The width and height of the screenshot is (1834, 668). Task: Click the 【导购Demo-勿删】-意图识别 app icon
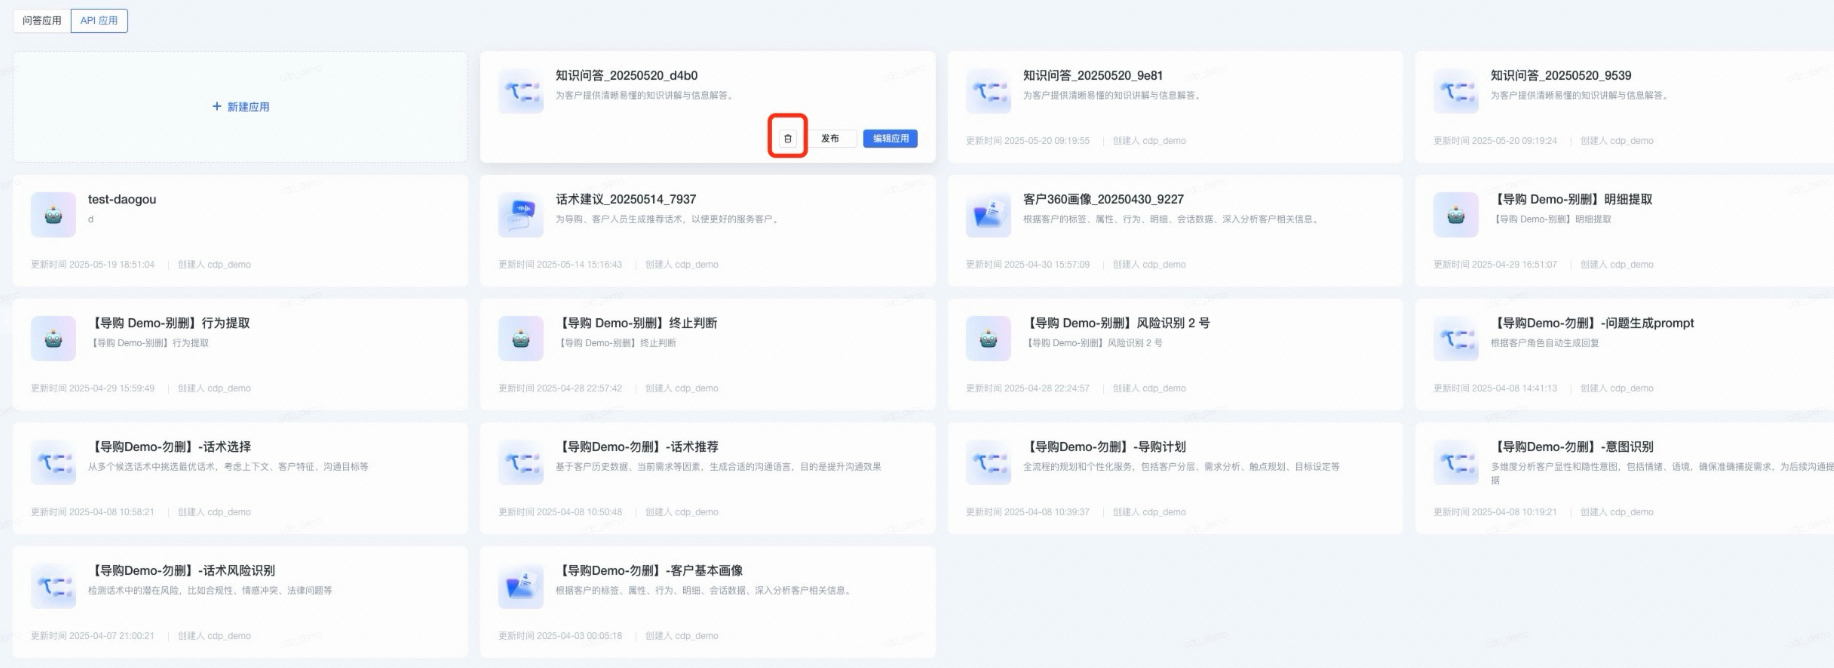[x=1456, y=463]
